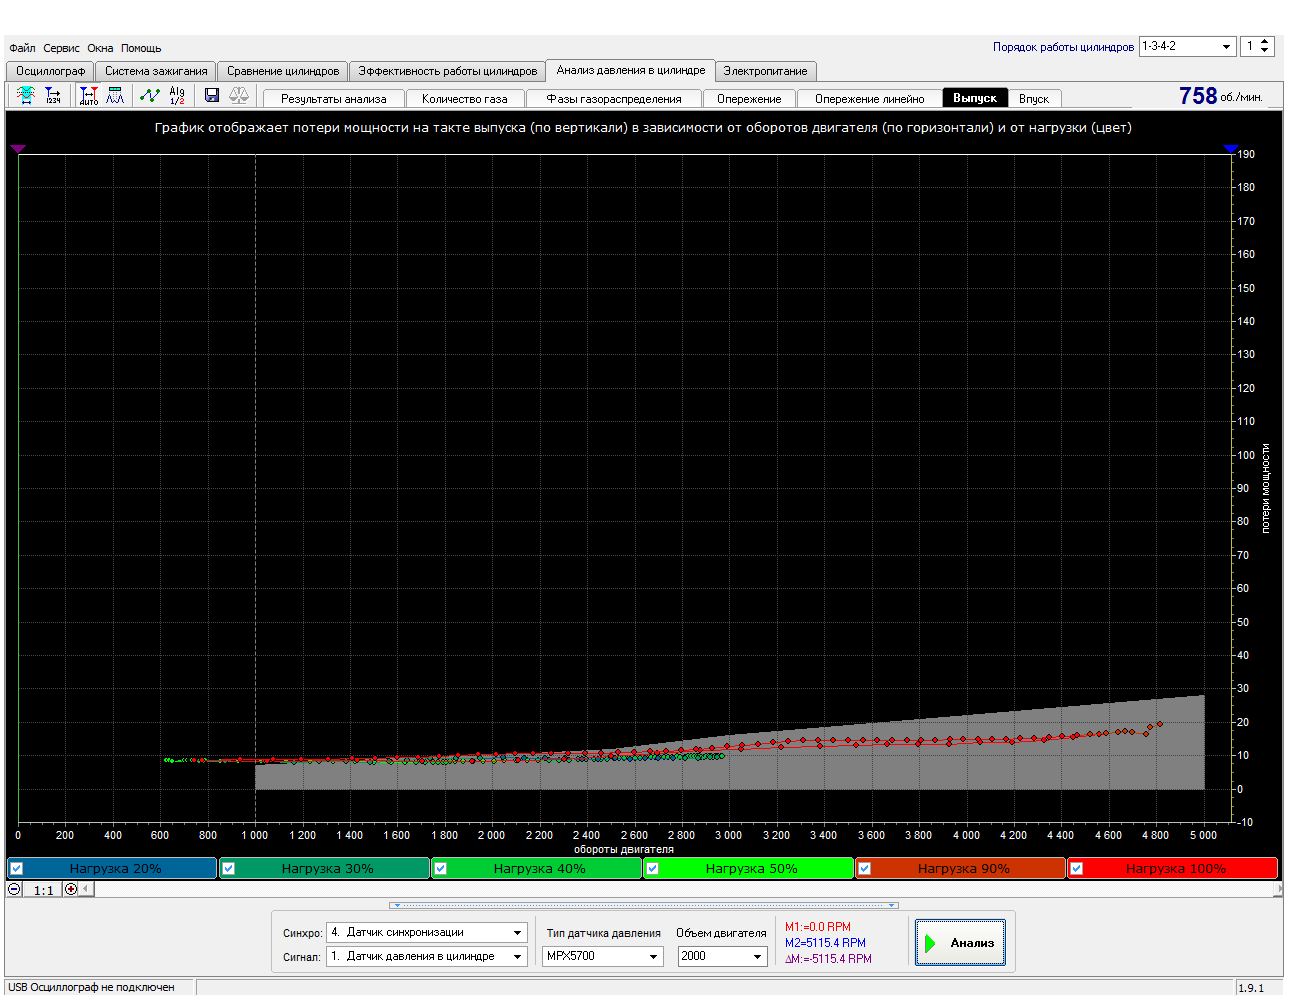
Task: Open the pressure sensor type MPX5700 dropdown
Action: [x=603, y=956]
